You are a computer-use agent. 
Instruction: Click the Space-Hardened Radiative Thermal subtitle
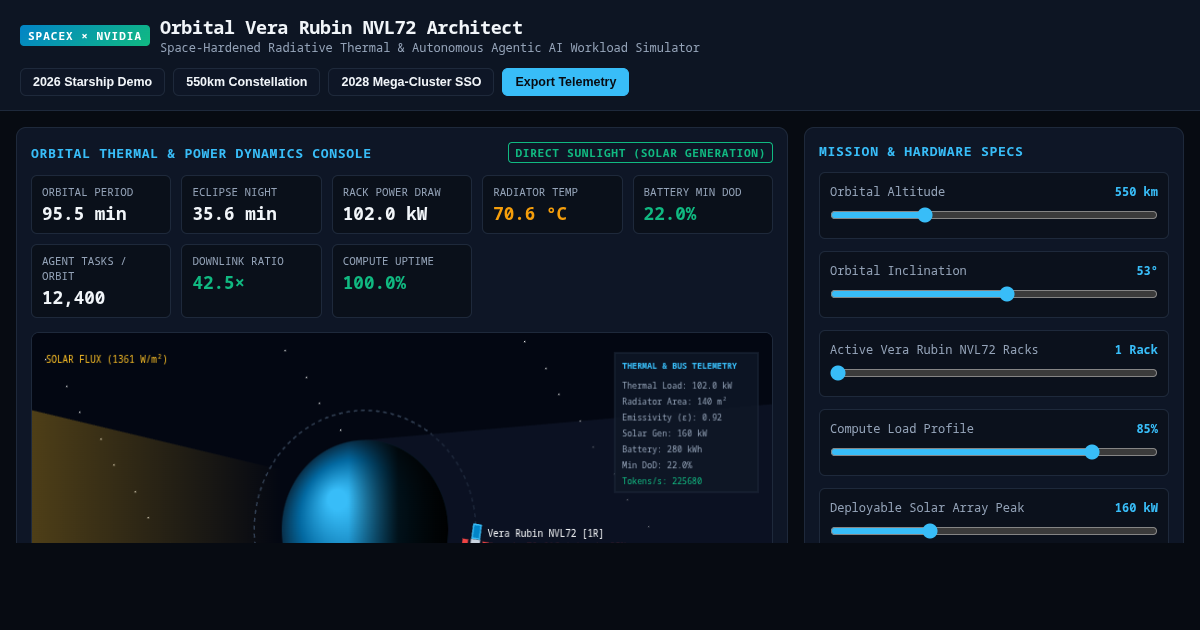430,48
